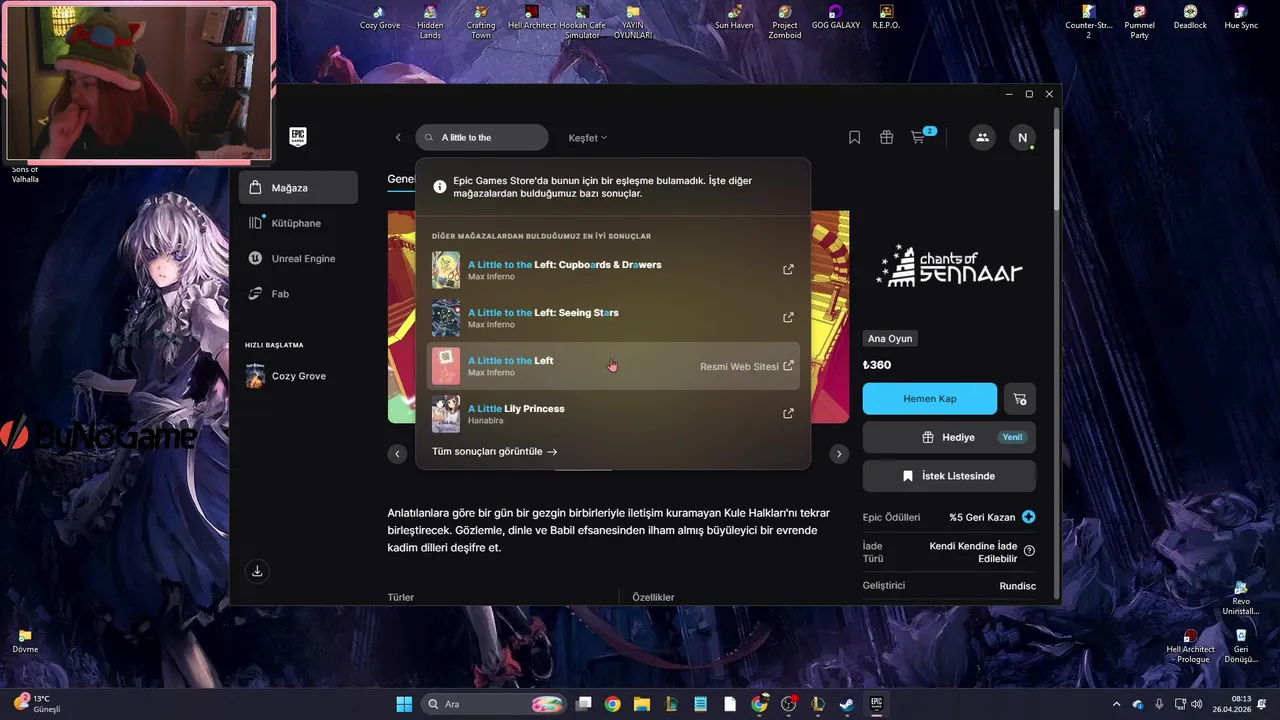Click the İstek Listesinde button
This screenshot has height=720, width=1280.
tap(949, 476)
